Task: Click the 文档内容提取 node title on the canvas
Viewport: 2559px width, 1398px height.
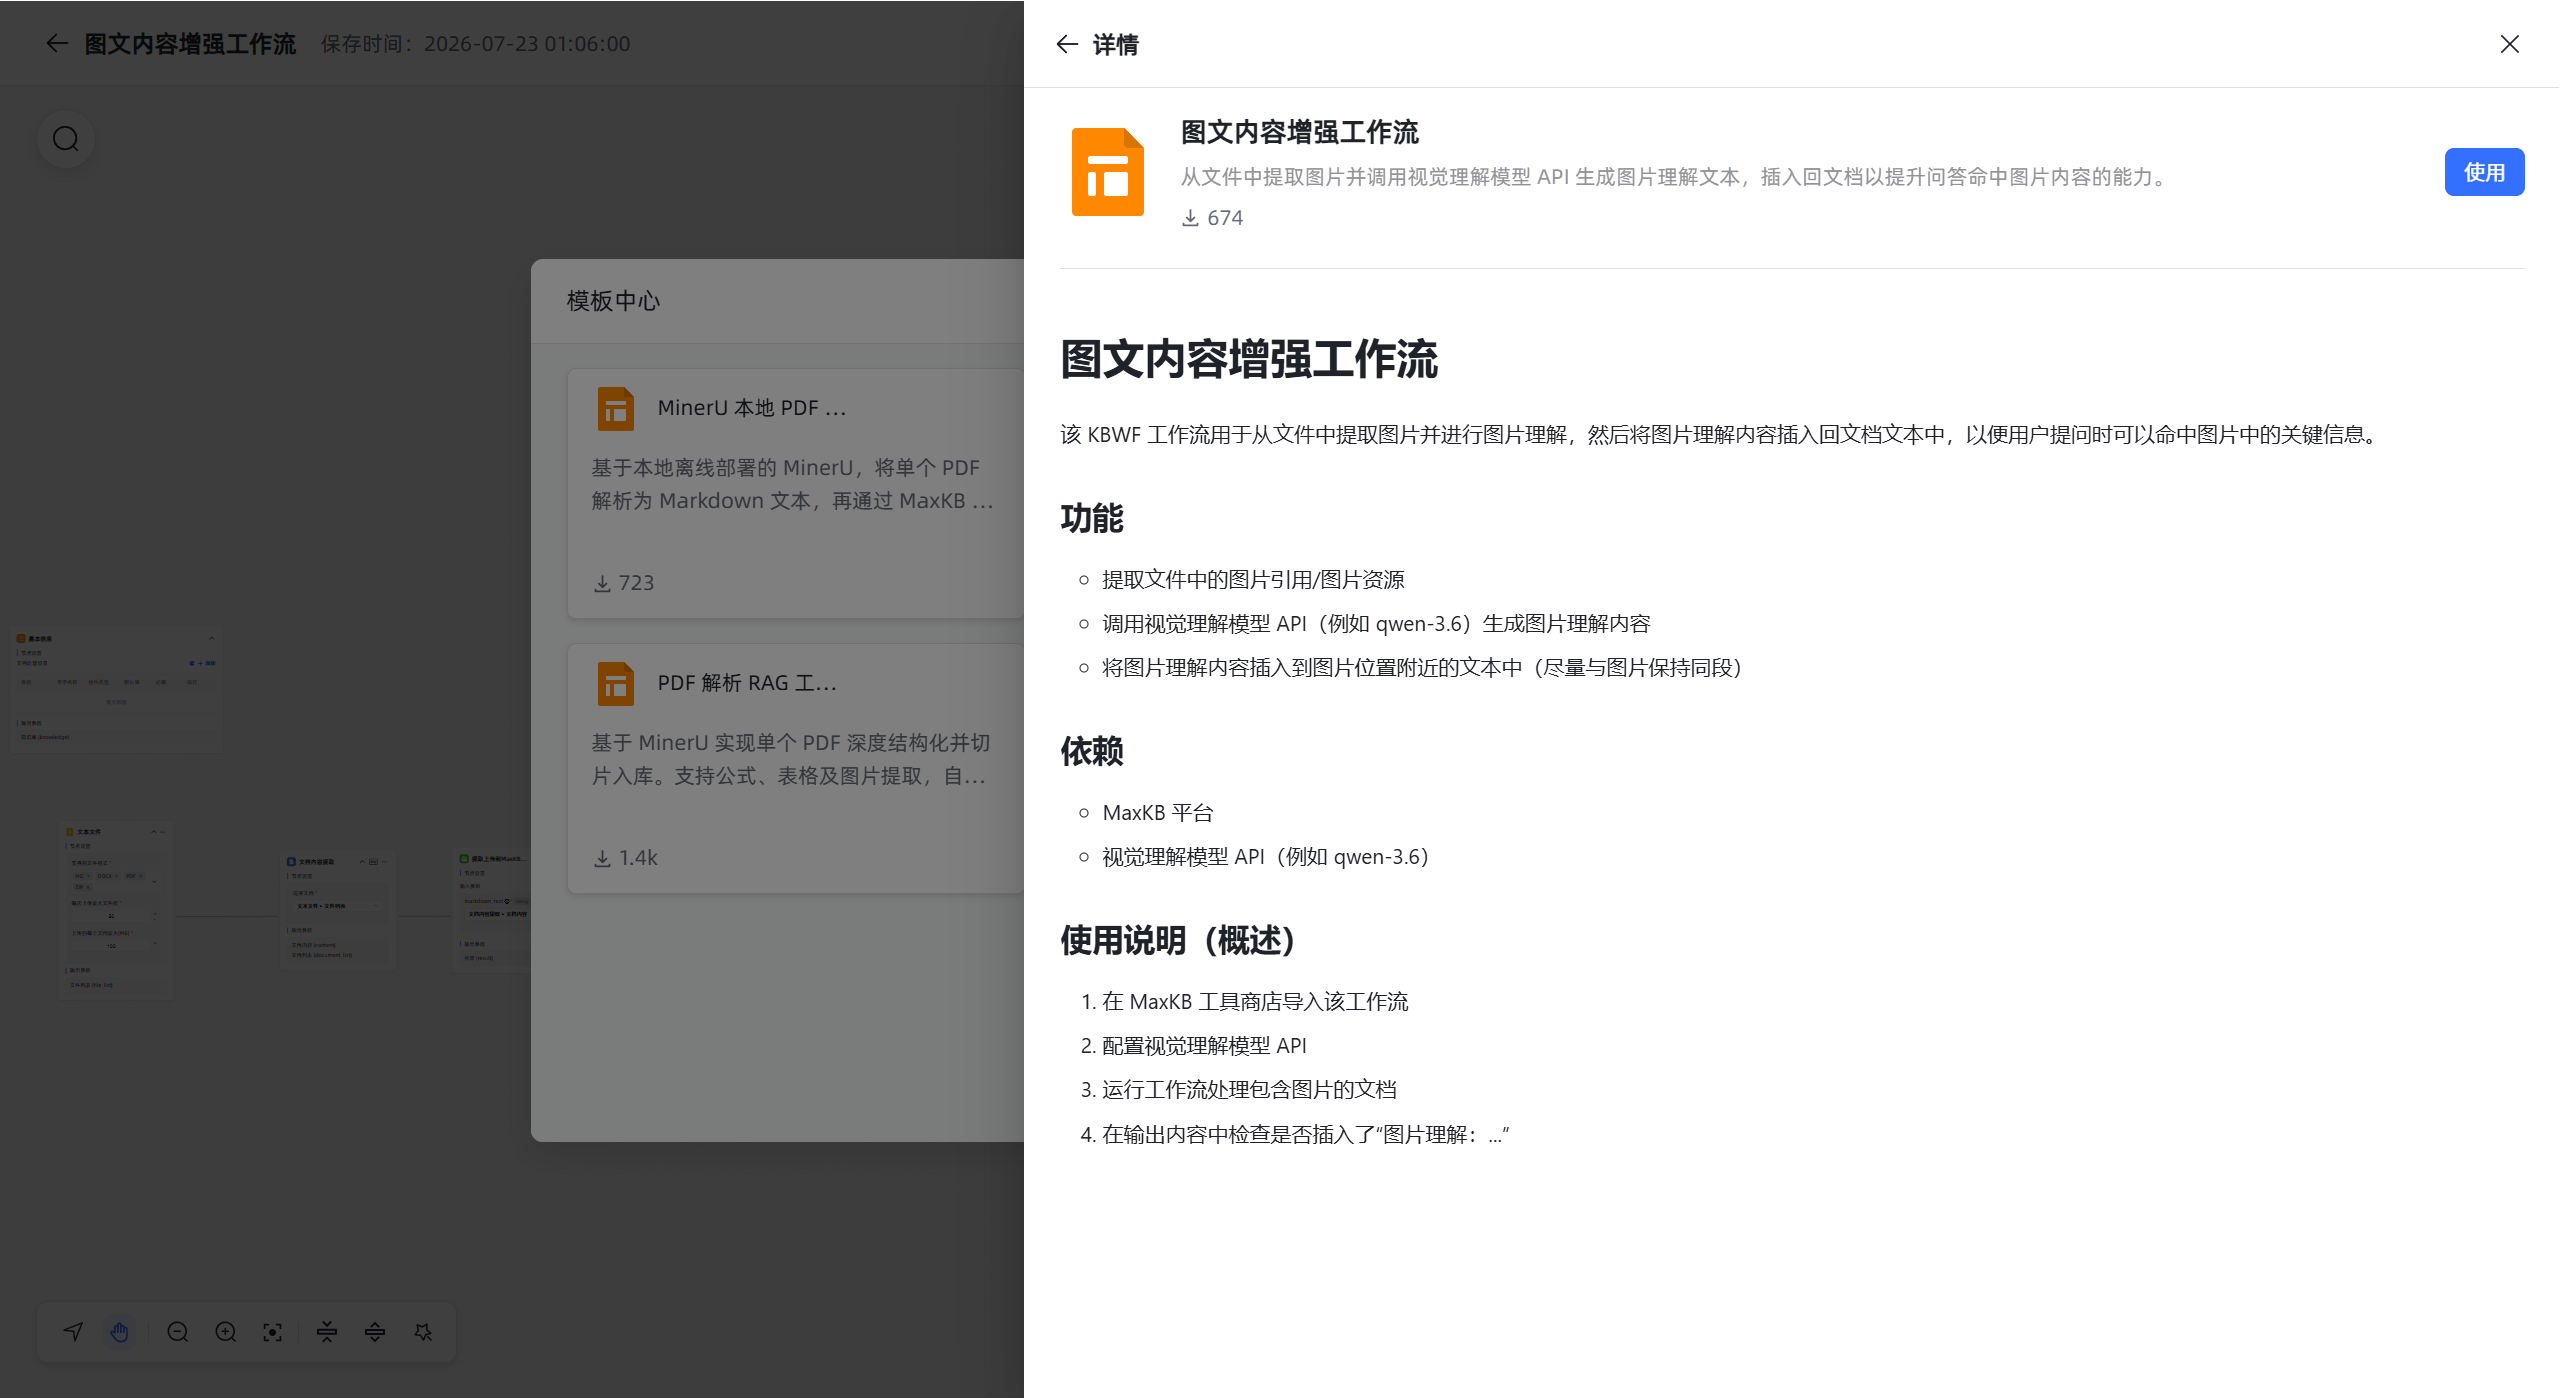Action: click(x=316, y=861)
